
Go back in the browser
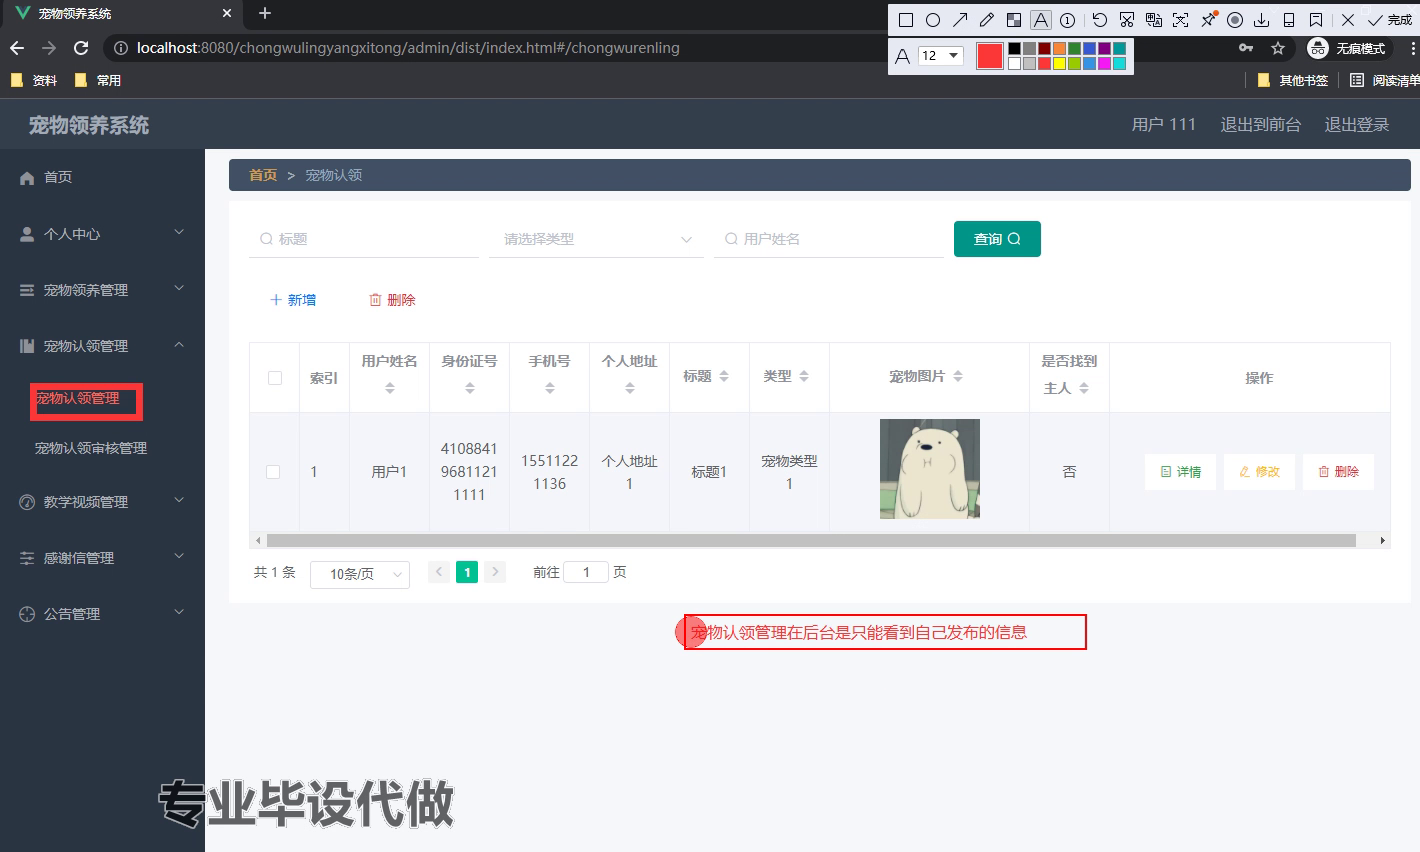pyautogui.click(x=17, y=48)
